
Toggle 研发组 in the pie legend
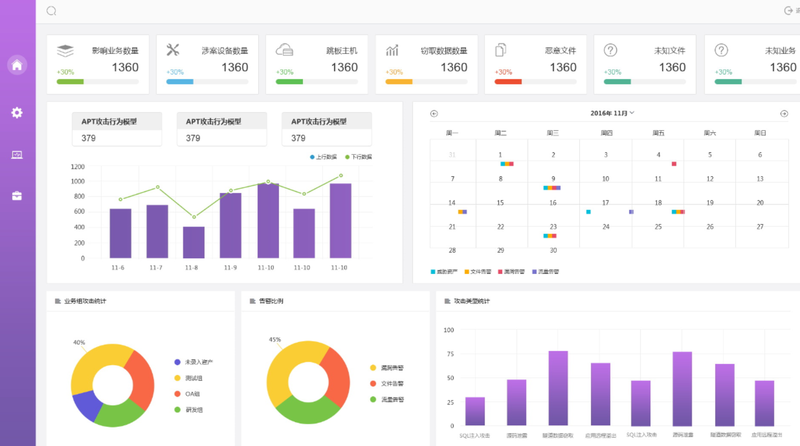[x=188, y=409]
